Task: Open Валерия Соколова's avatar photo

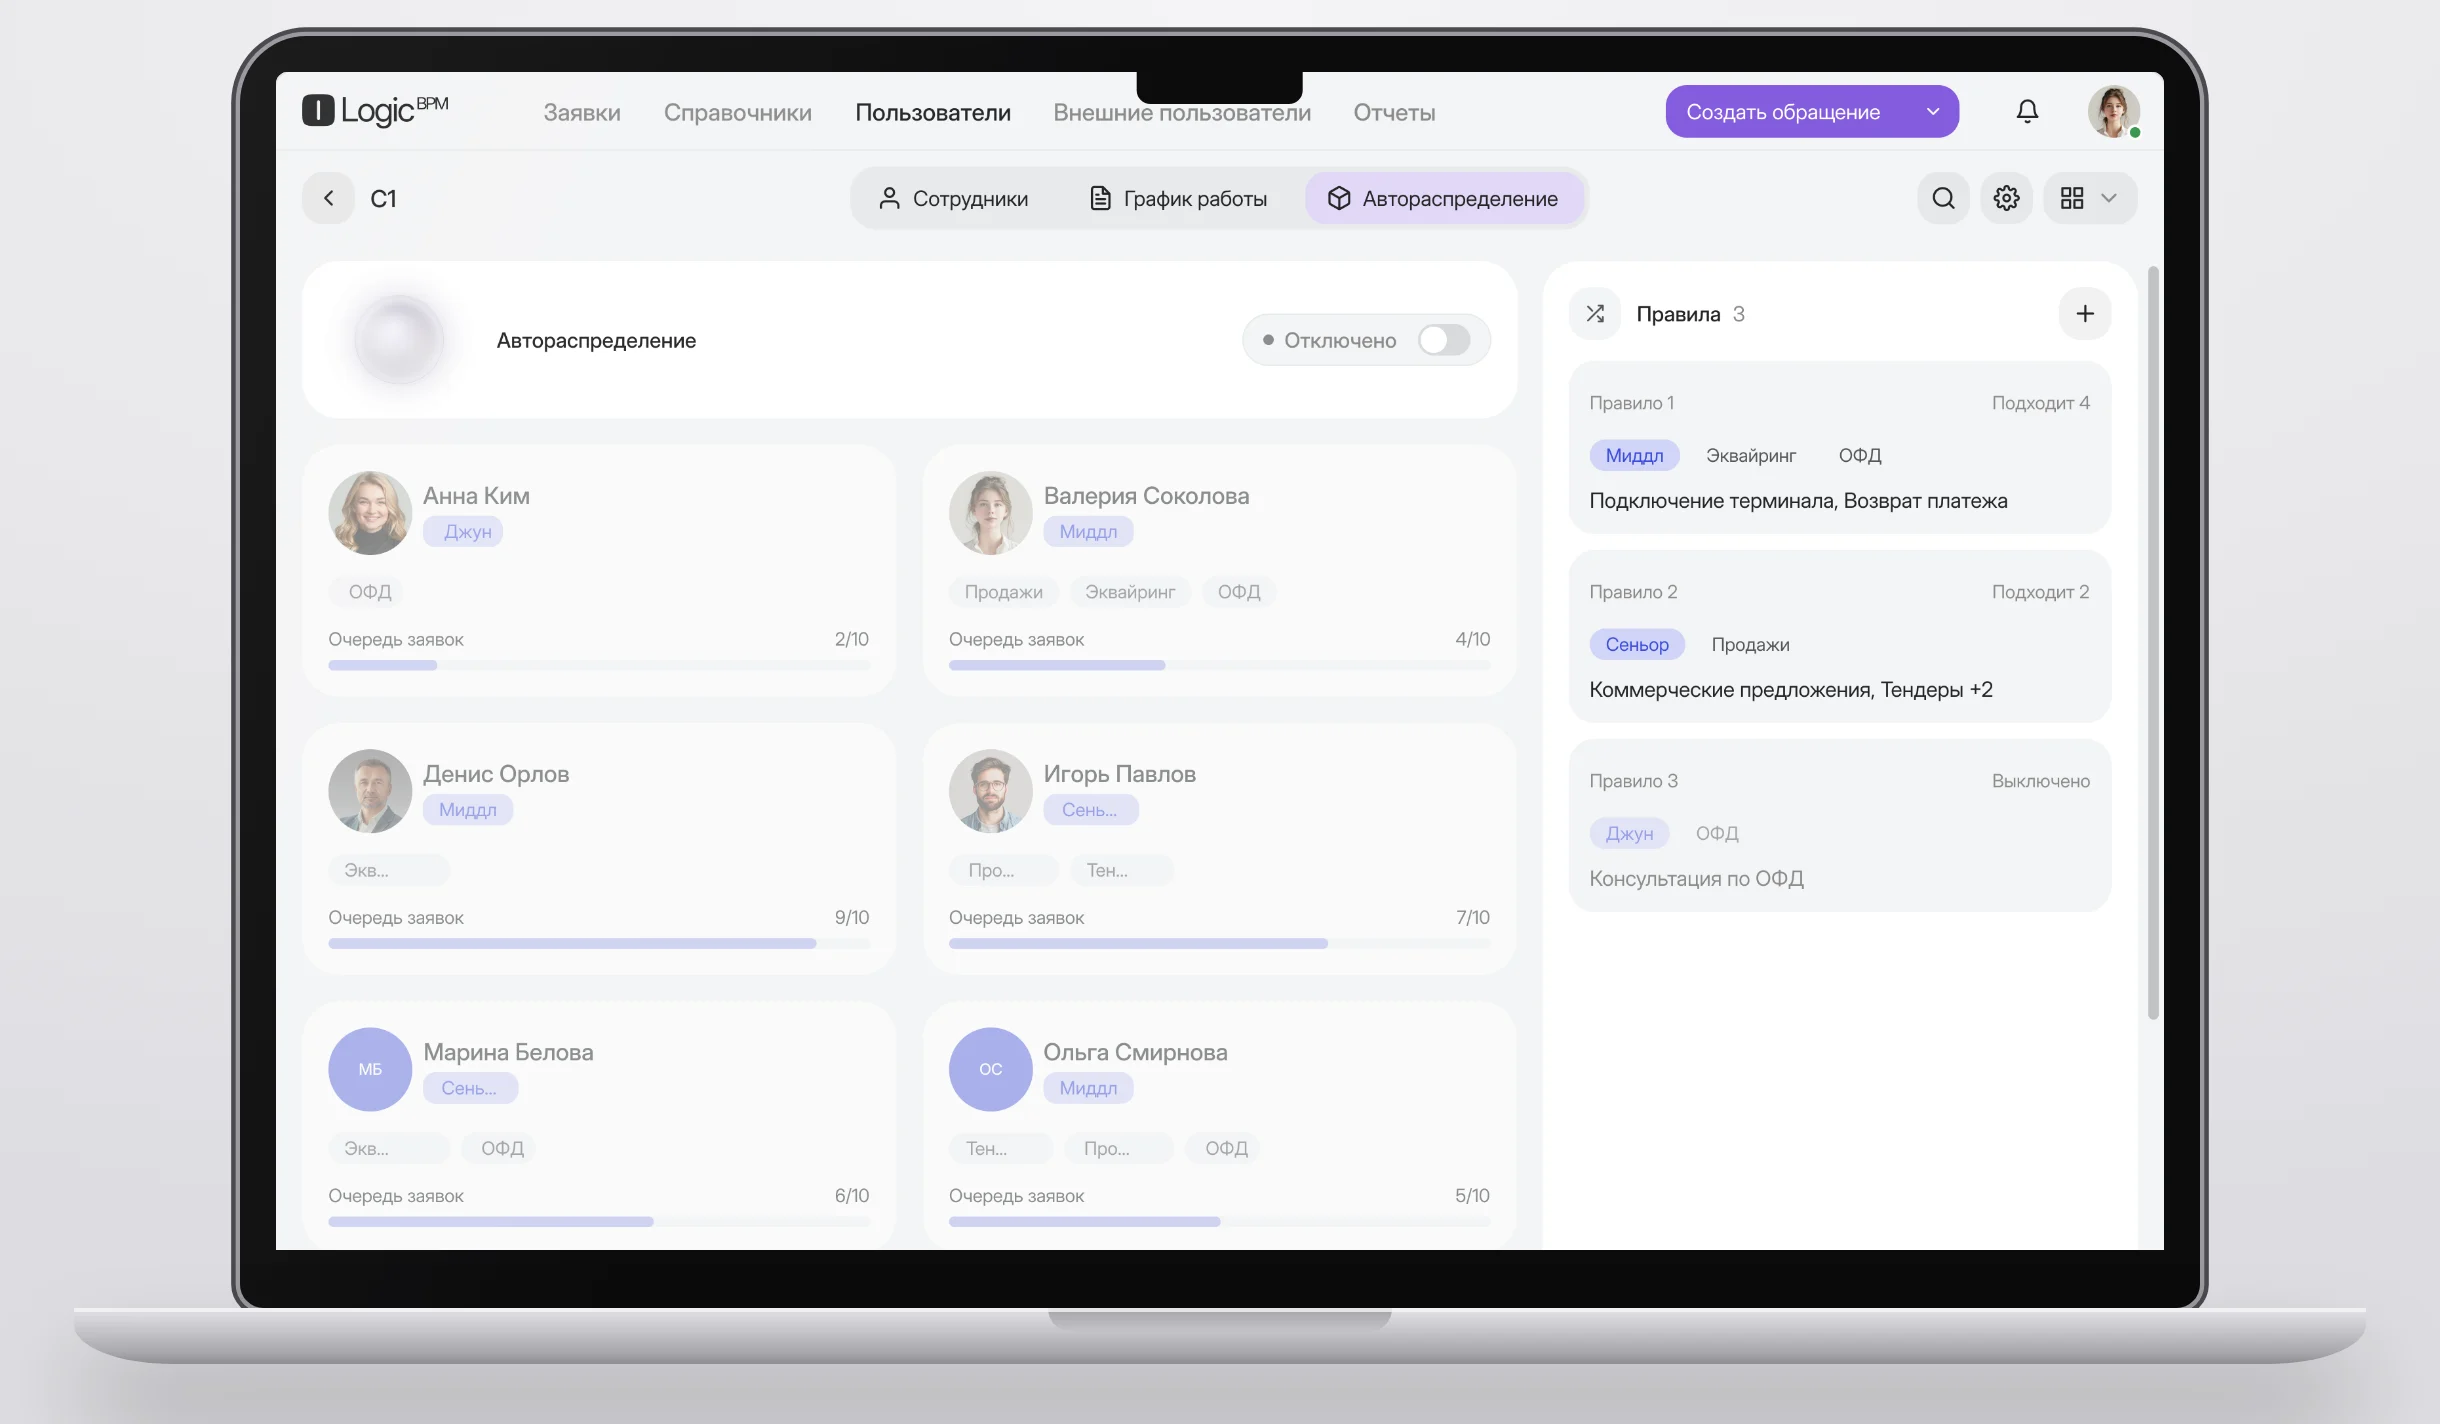Action: click(x=990, y=513)
